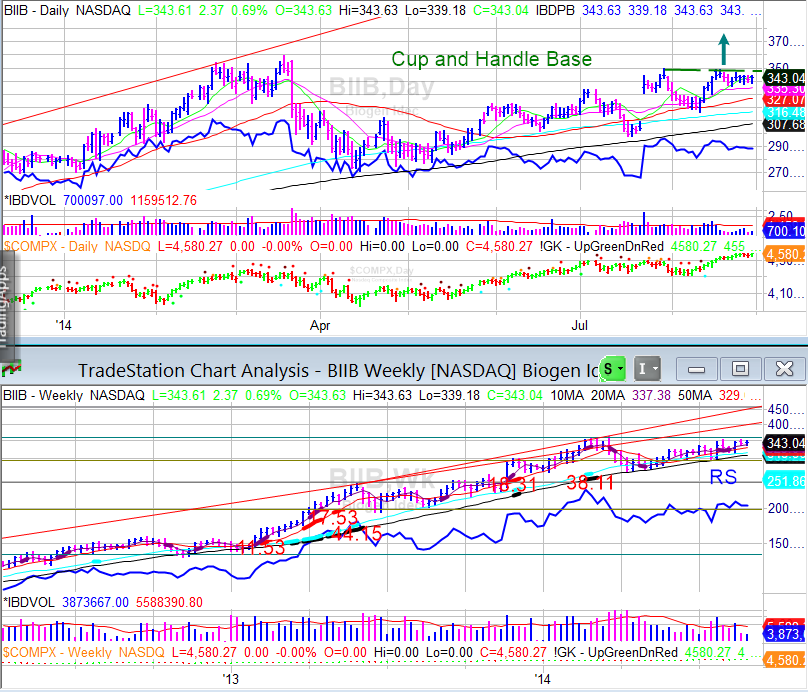Click the weekly 343.04 last-price tag
The width and height of the screenshot is (808, 692).
784,443
